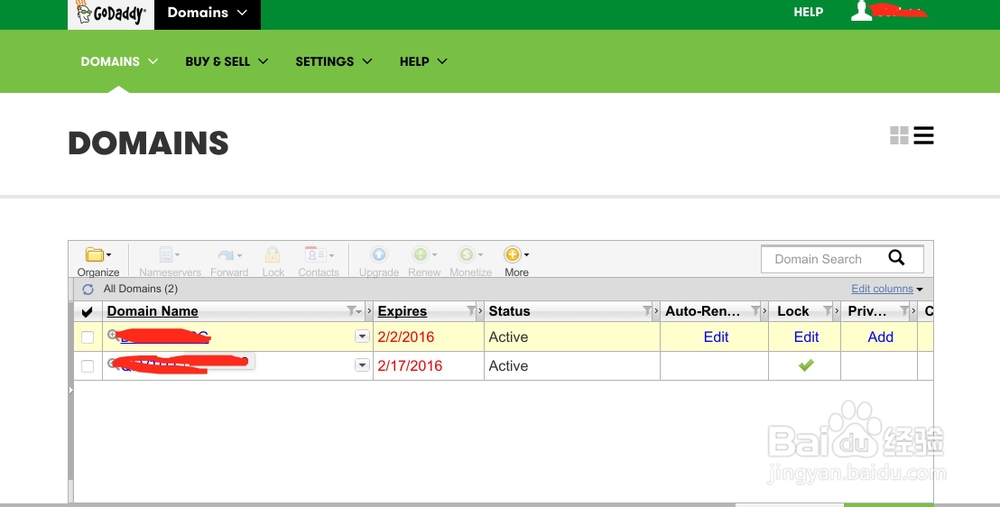Click the Privacy column filter icon
The height and width of the screenshot is (507, 1000).
tap(904, 311)
